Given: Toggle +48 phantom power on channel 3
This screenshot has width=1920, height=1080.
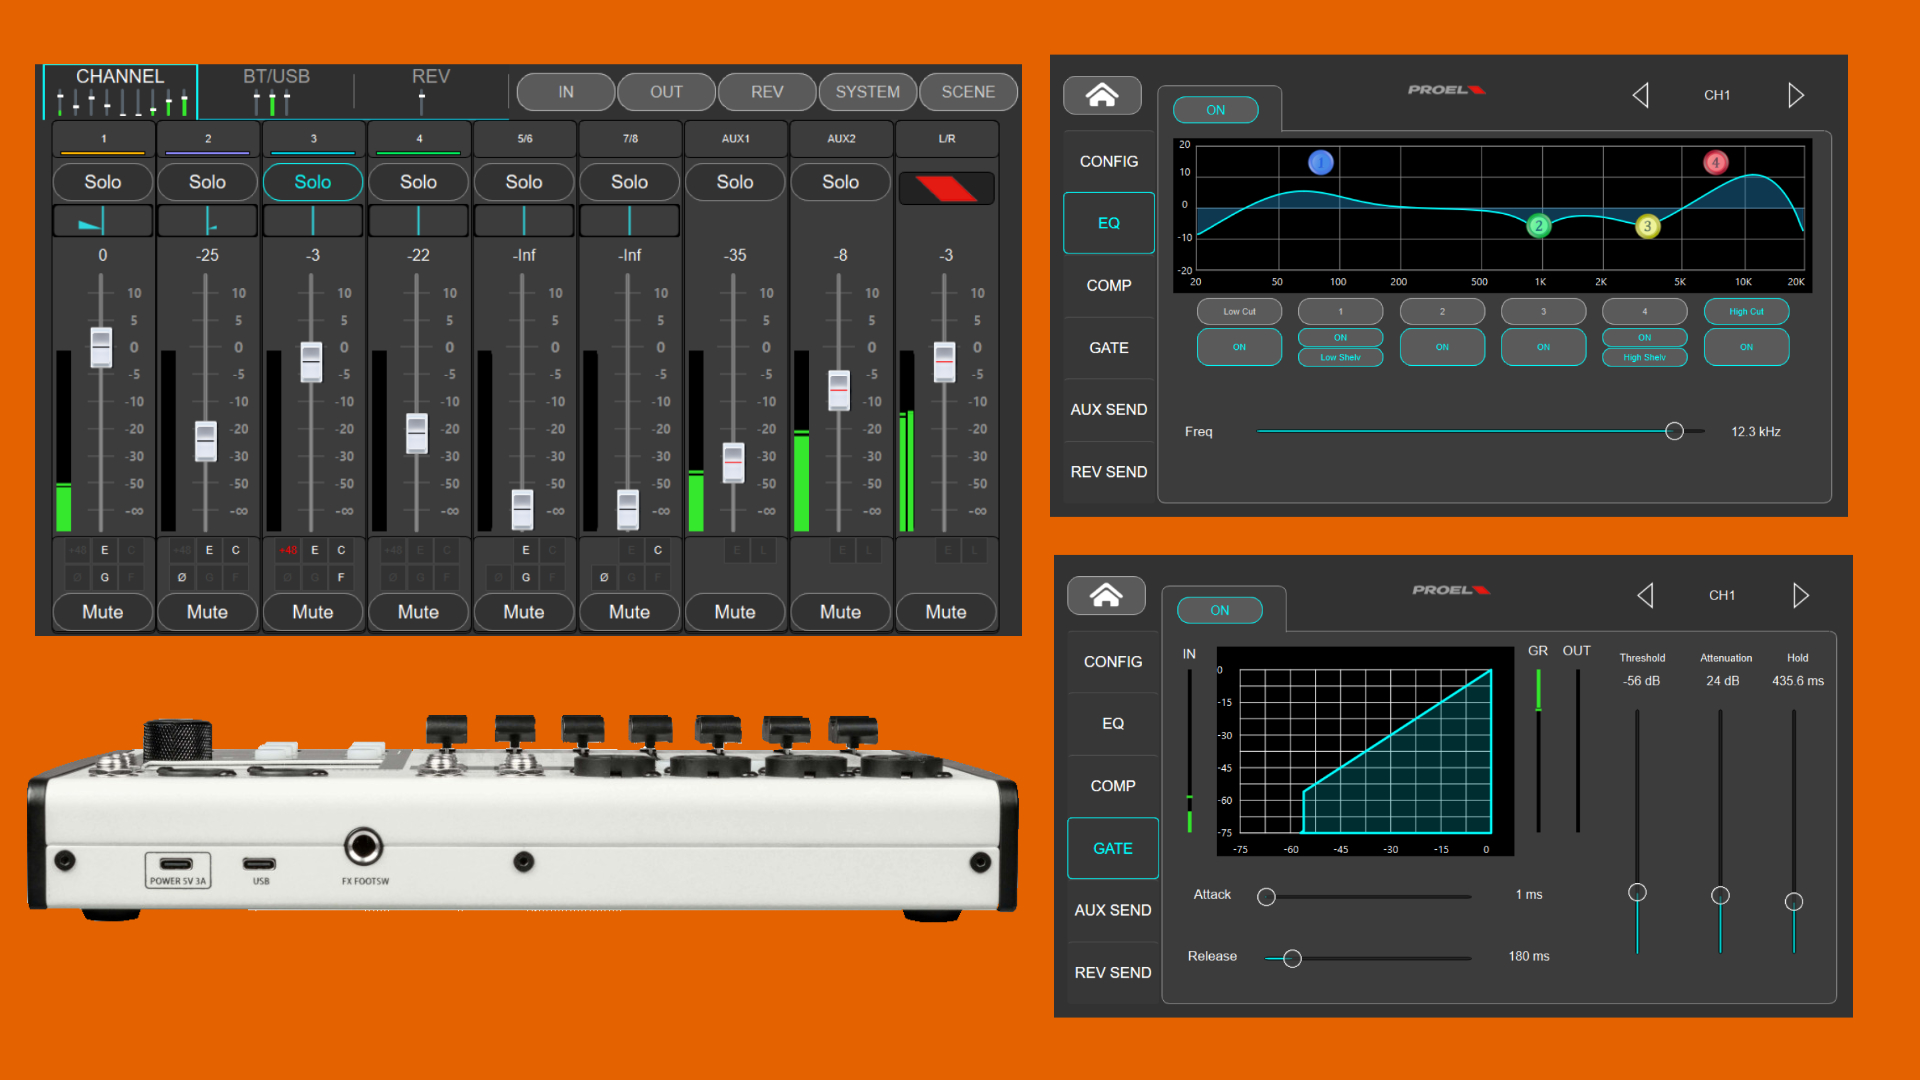Looking at the screenshot, I should coord(288,550).
